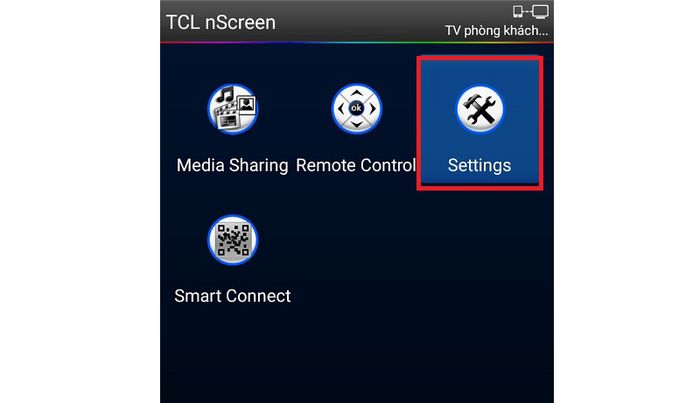Tap the photo frame in Media Sharing icon

click(246, 105)
